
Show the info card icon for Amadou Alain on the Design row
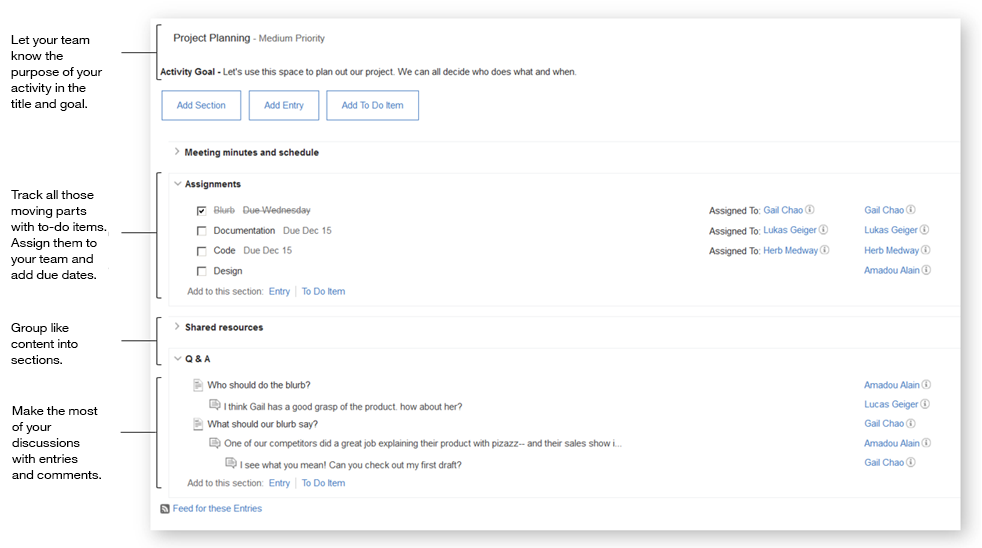point(926,270)
